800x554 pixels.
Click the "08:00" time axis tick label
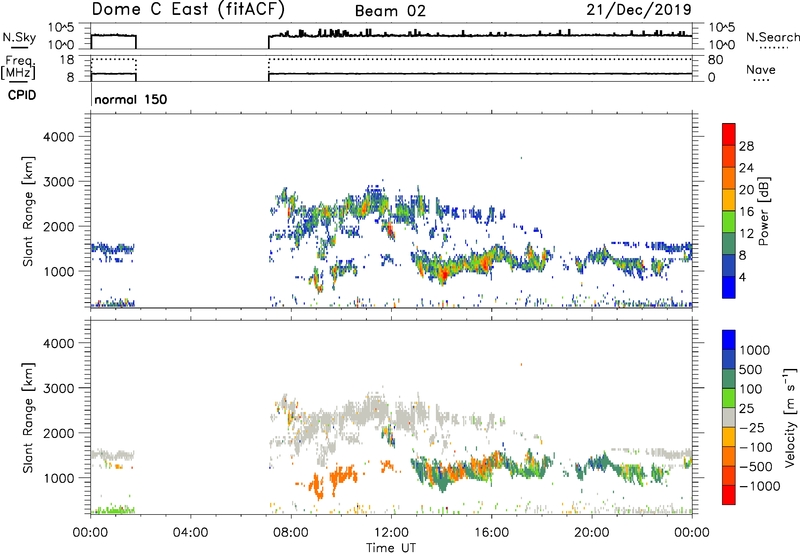[291, 533]
